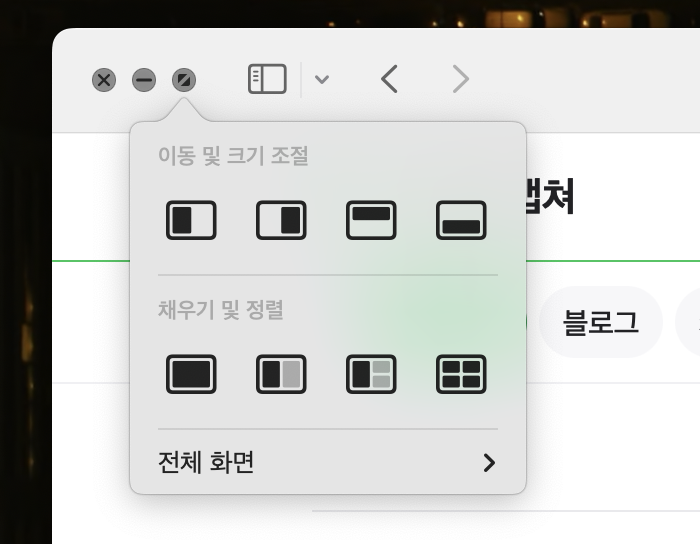Fill the entire screen with window
Screen dimensions: 700x544
point(191,374)
